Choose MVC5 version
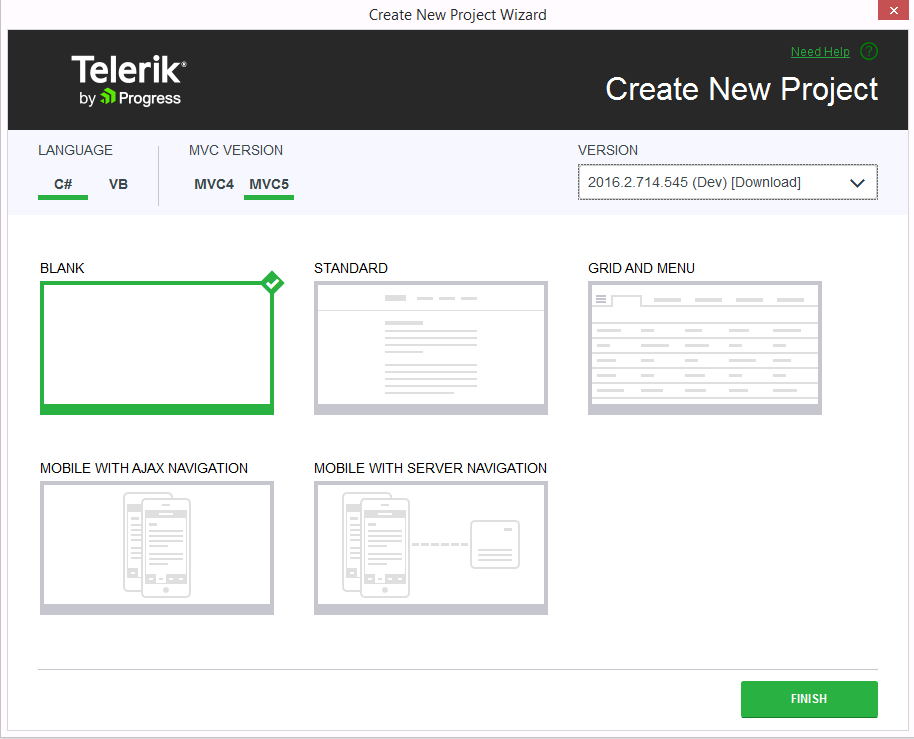 pos(269,184)
